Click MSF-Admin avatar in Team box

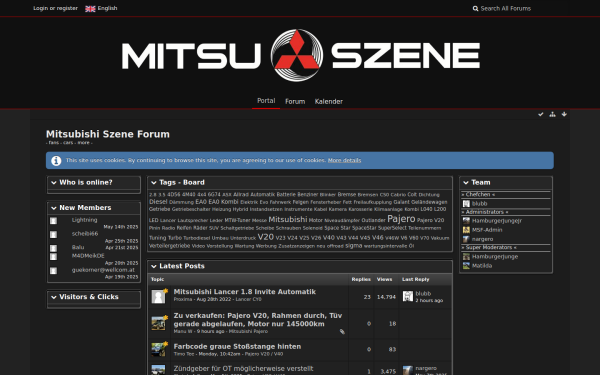coord(466,230)
